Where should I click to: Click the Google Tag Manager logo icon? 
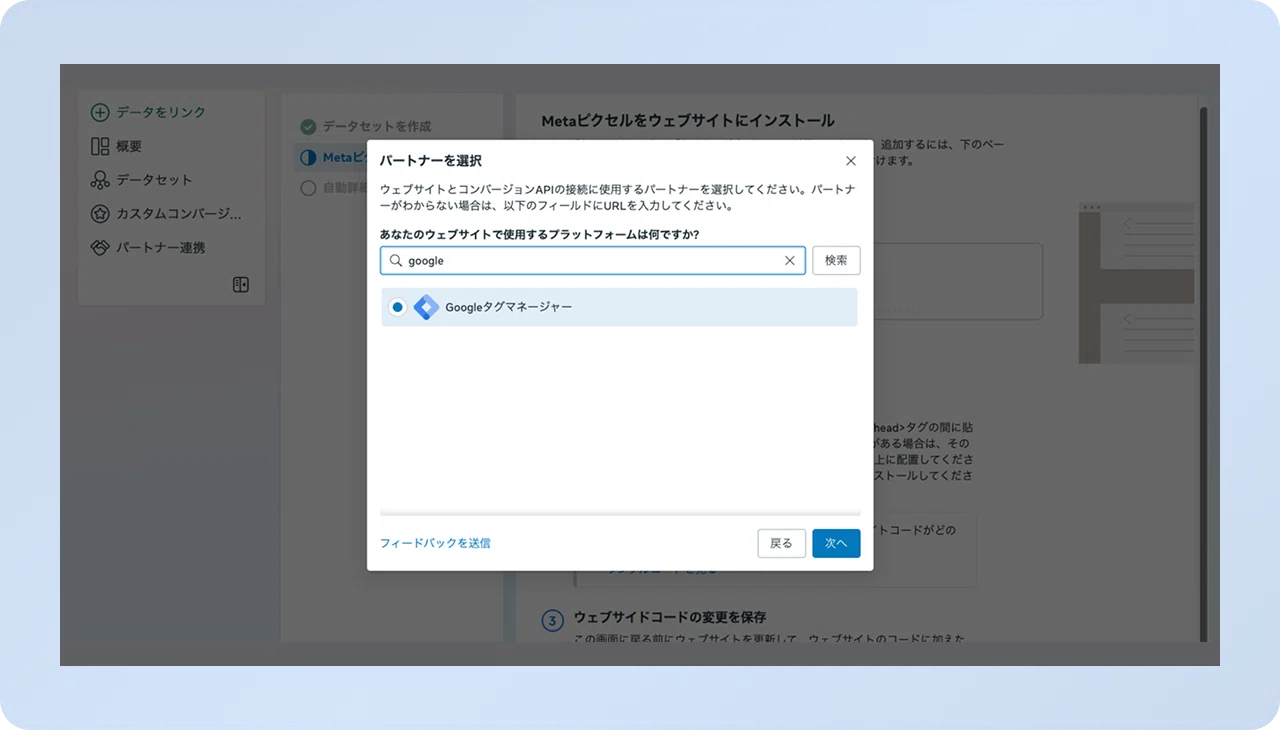tap(427, 307)
